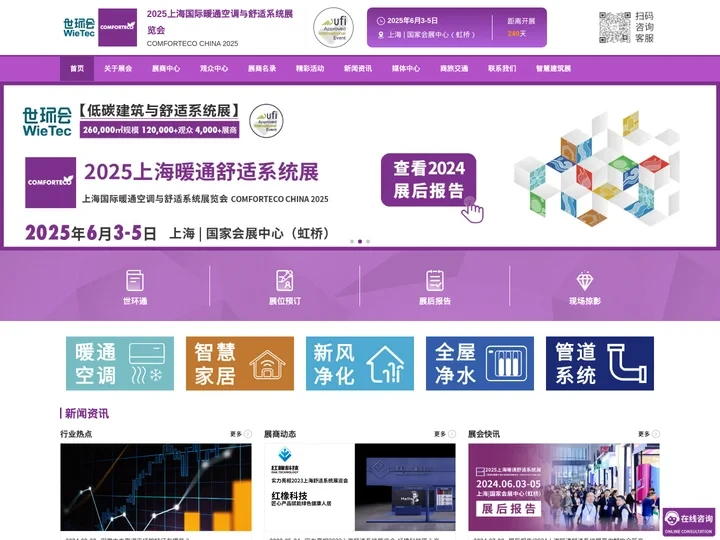
Task: Open 现场掠影 diamond icon
Action: (585, 281)
